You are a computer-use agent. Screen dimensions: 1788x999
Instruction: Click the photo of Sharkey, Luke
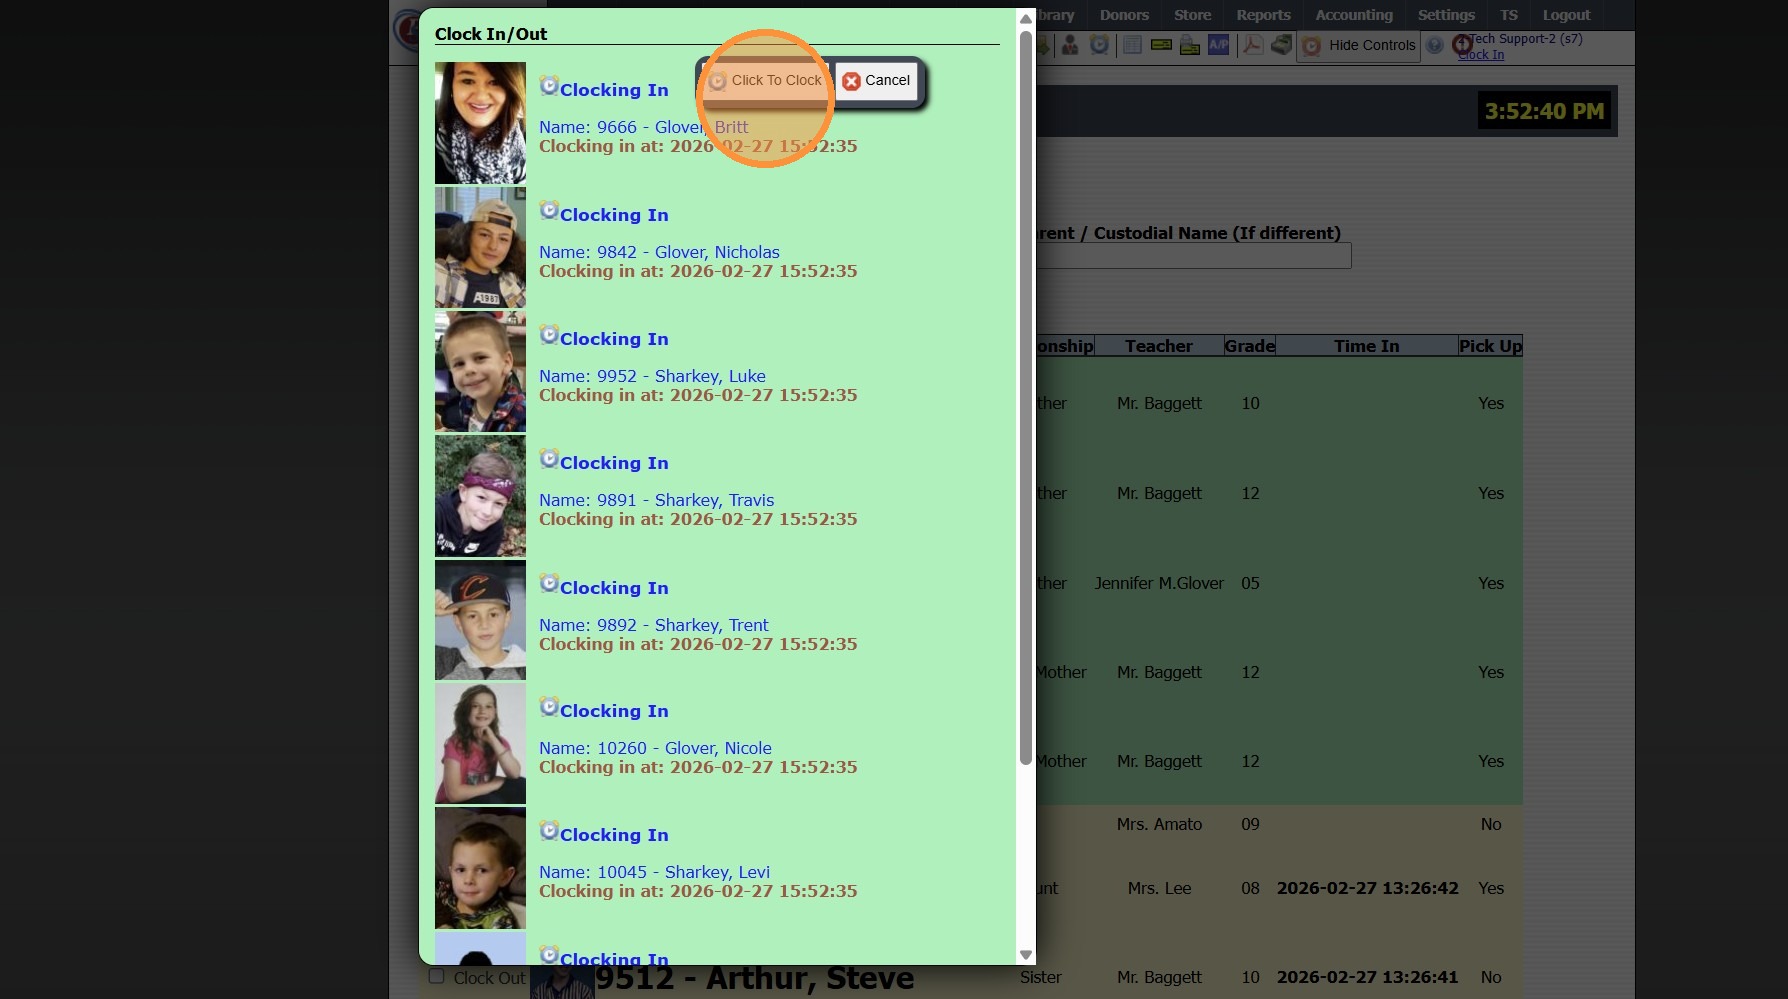point(480,371)
